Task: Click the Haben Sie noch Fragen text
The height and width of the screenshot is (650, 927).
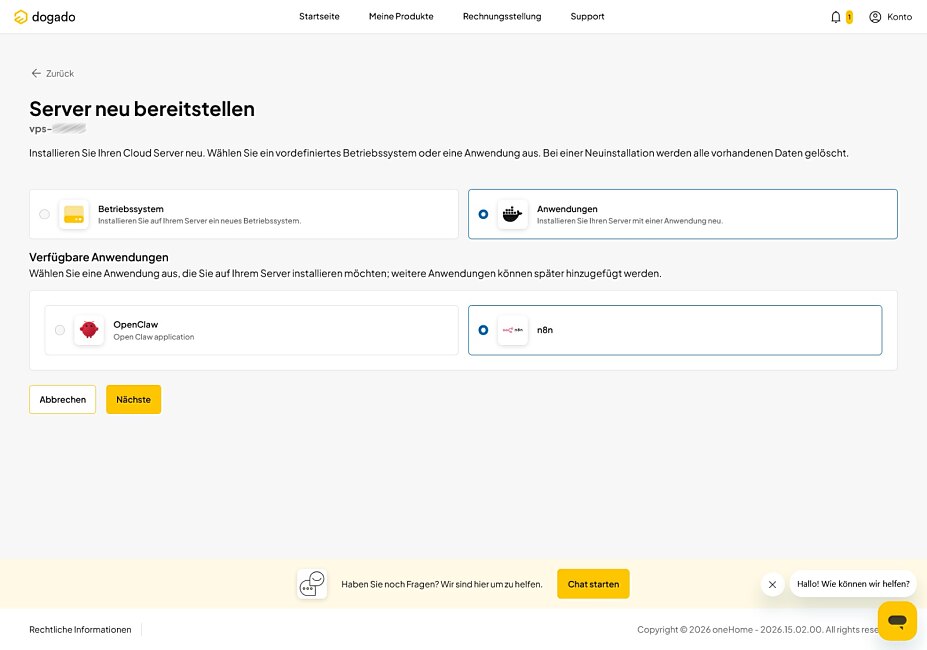Action: pyautogui.click(x=442, y=584)
